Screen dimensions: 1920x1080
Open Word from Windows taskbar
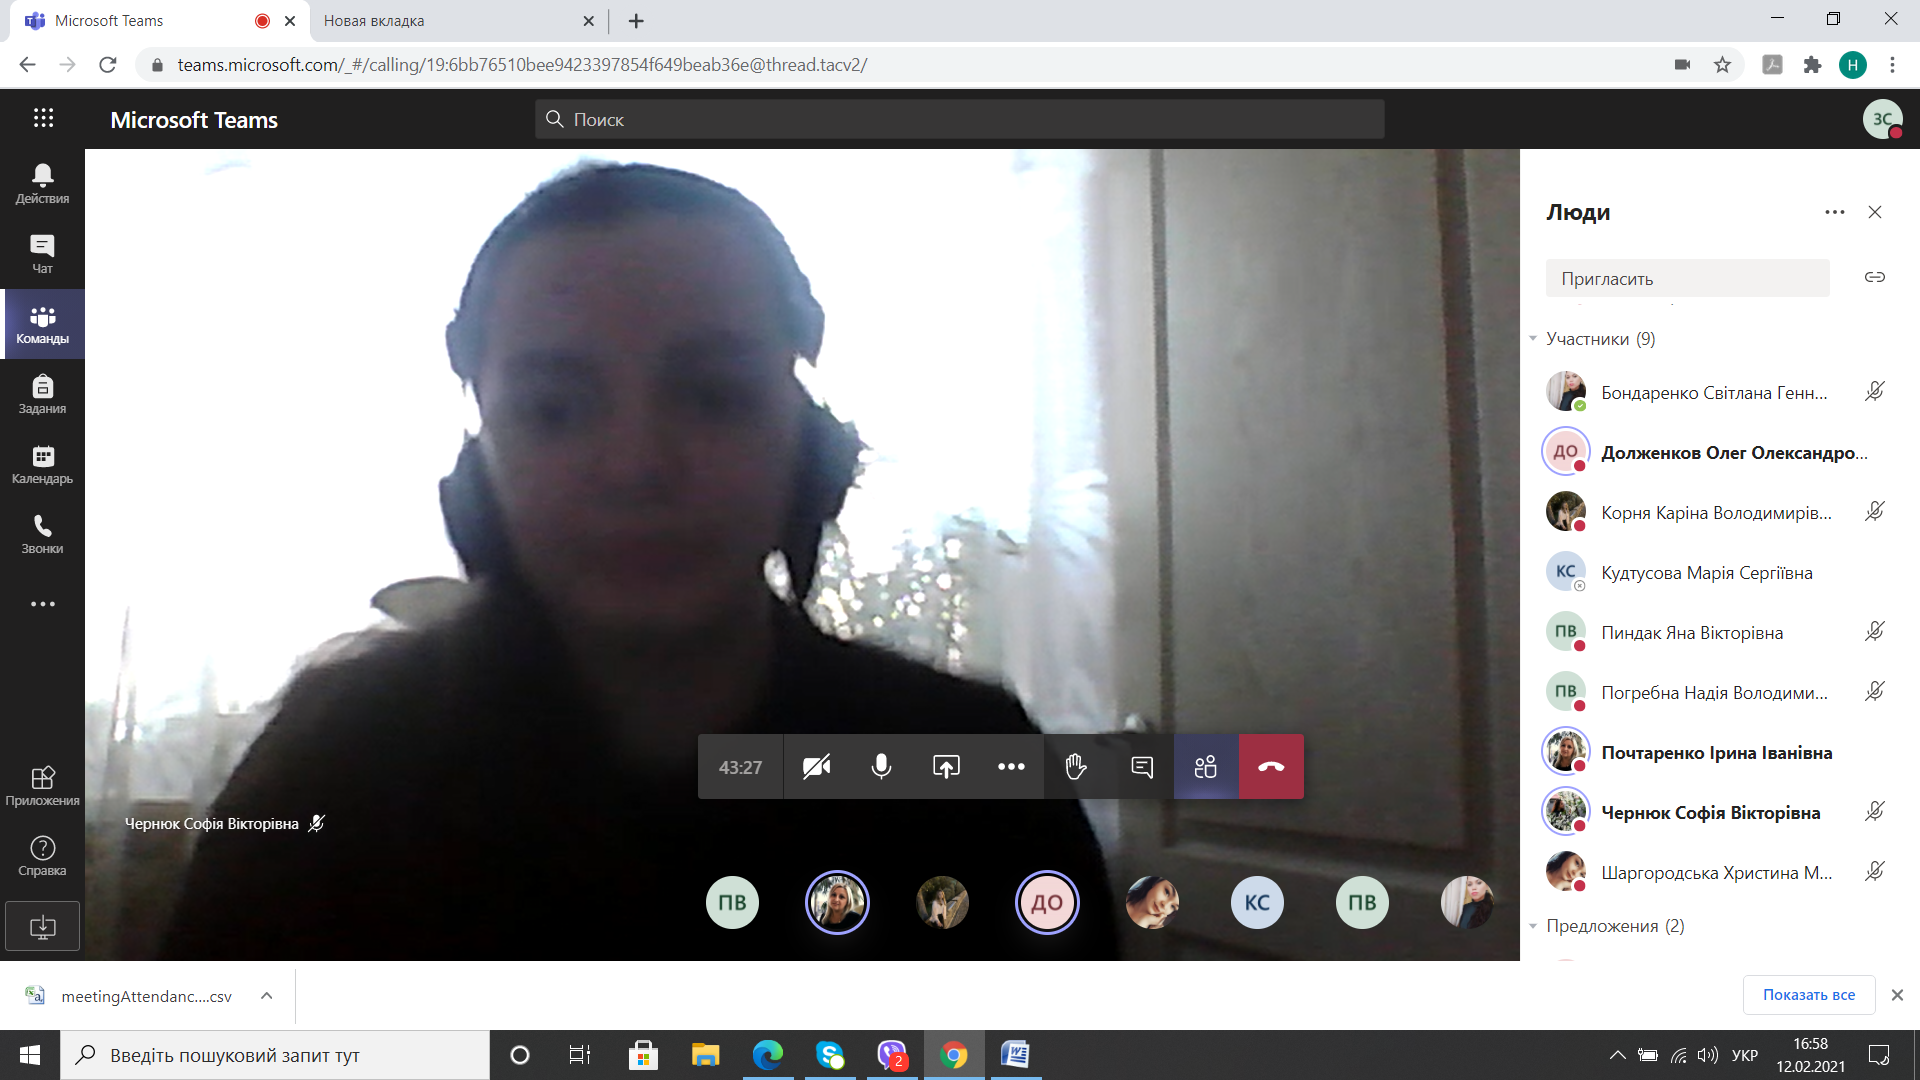1014,1055
